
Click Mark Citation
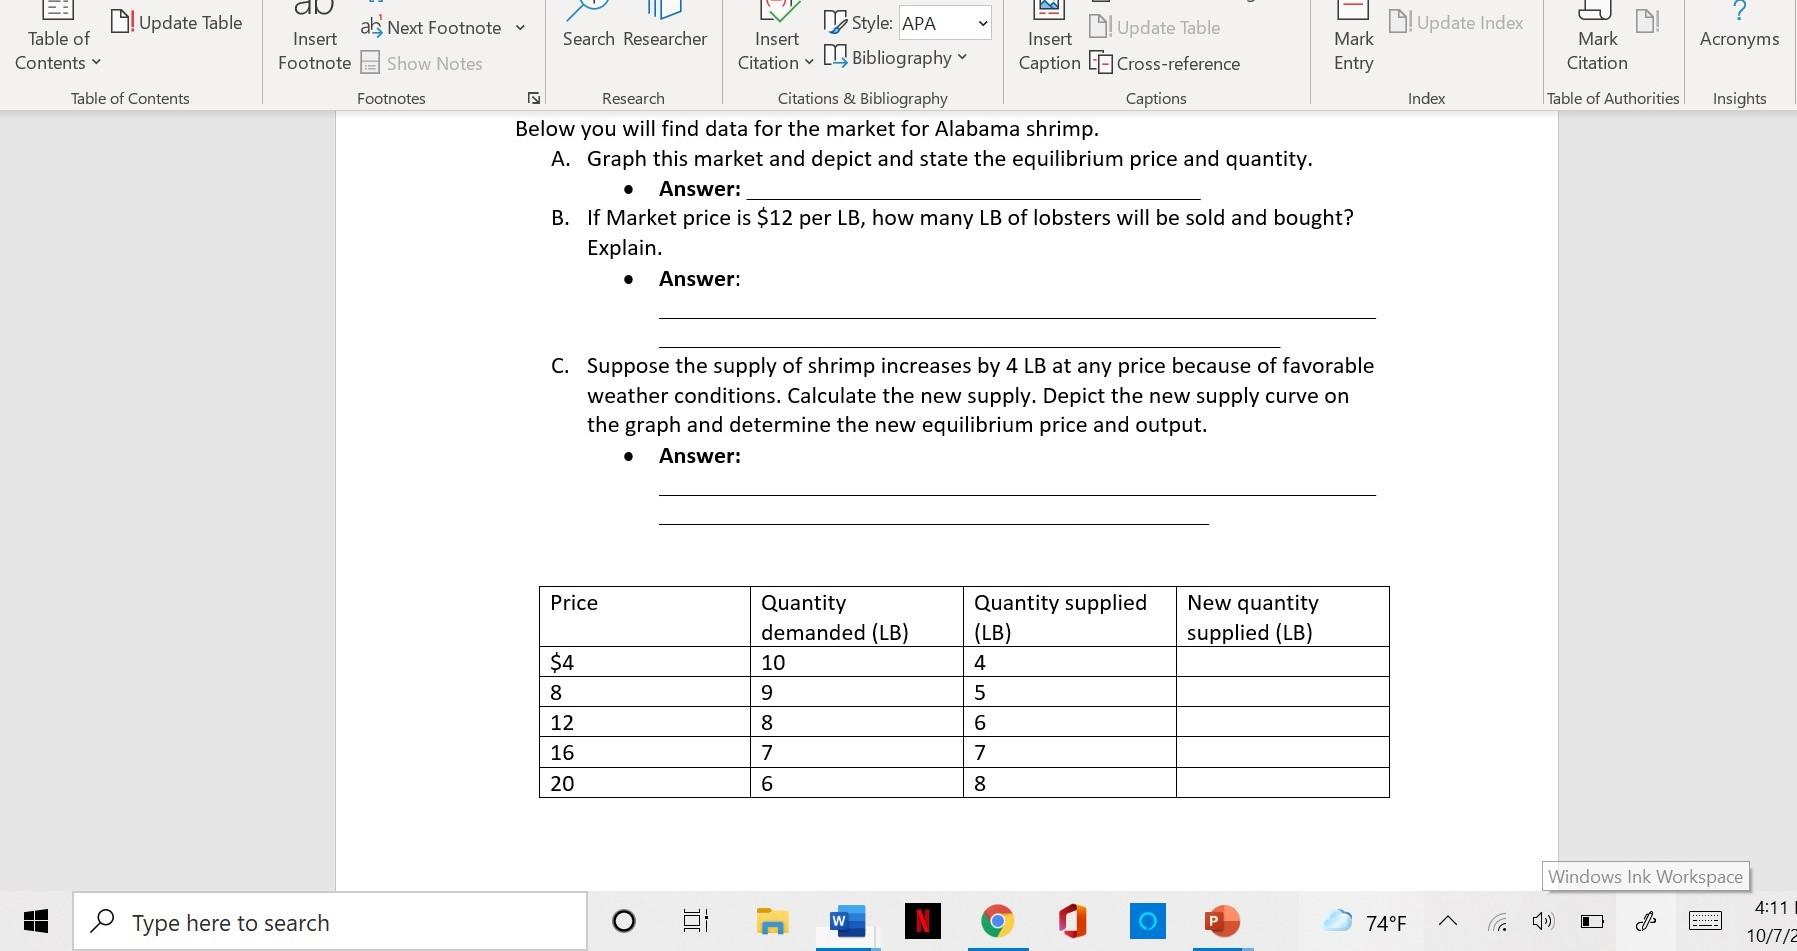[x=1597, y=40]
